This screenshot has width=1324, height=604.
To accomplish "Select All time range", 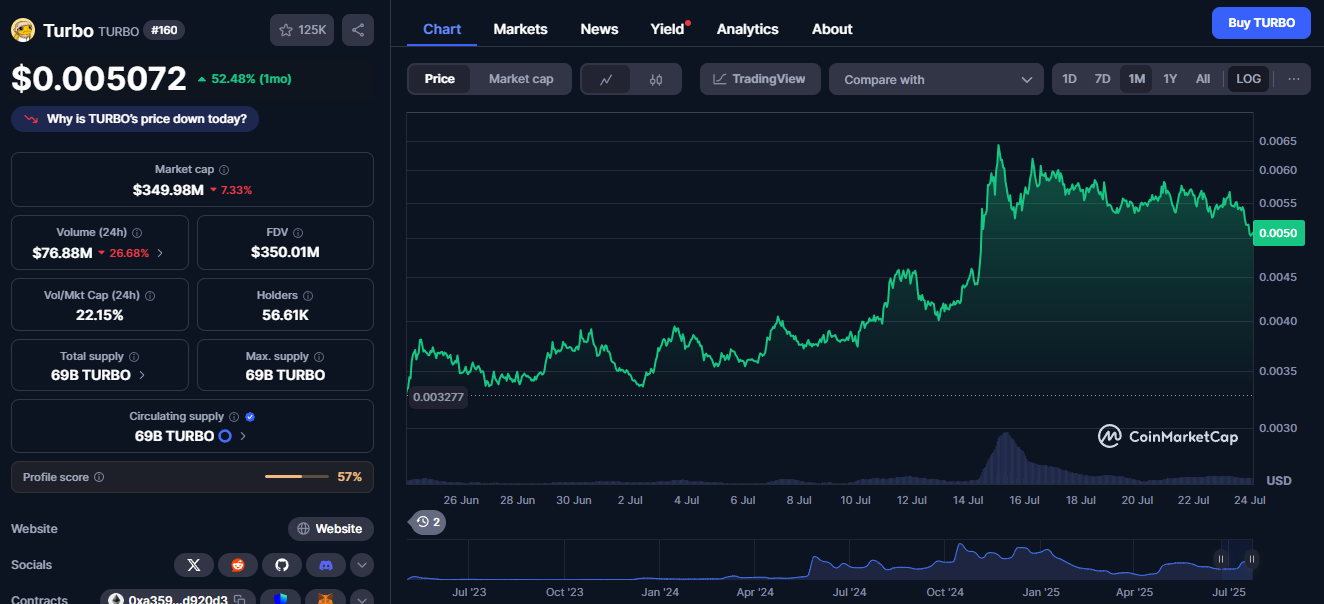I will tap(1203, 79).
